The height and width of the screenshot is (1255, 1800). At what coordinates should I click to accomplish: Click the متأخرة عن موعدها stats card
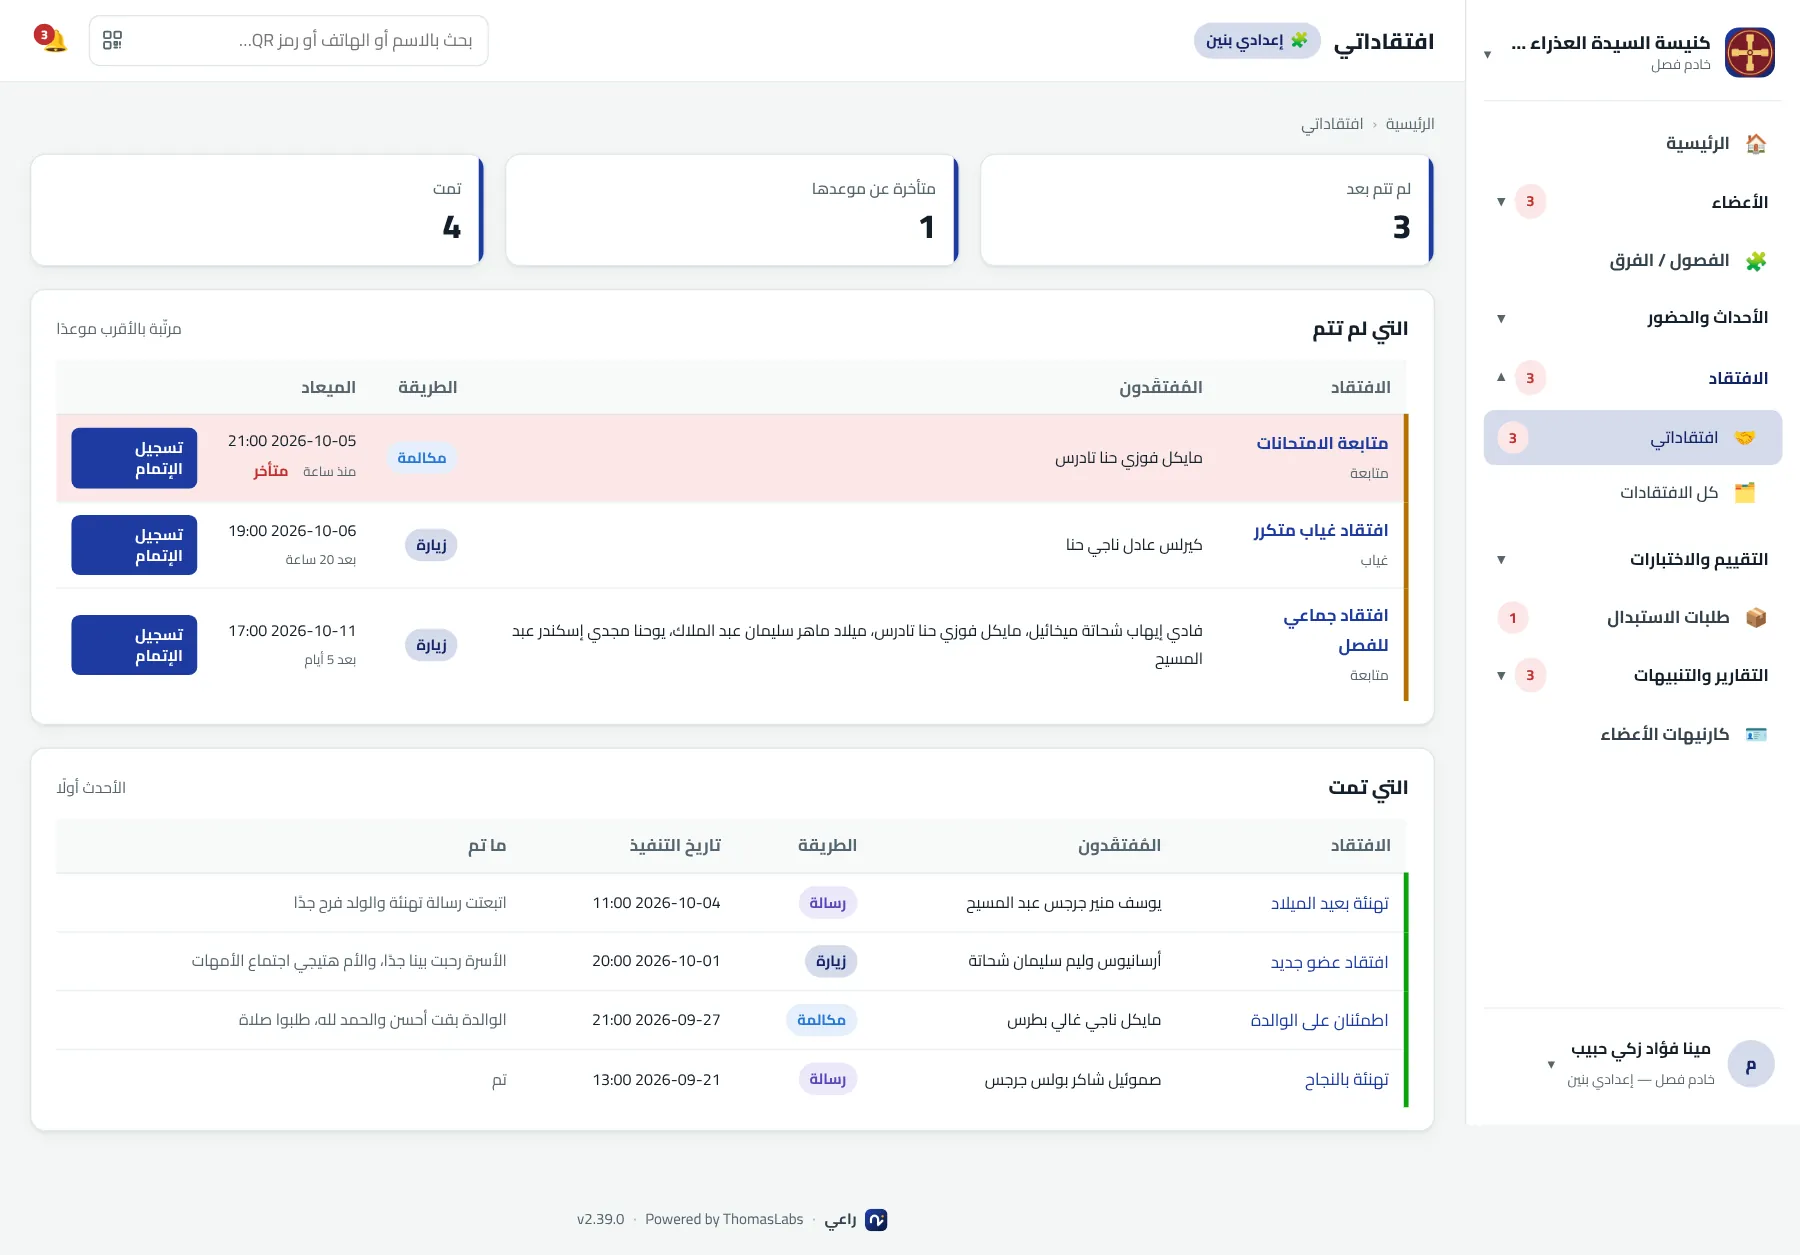point(732,210)
